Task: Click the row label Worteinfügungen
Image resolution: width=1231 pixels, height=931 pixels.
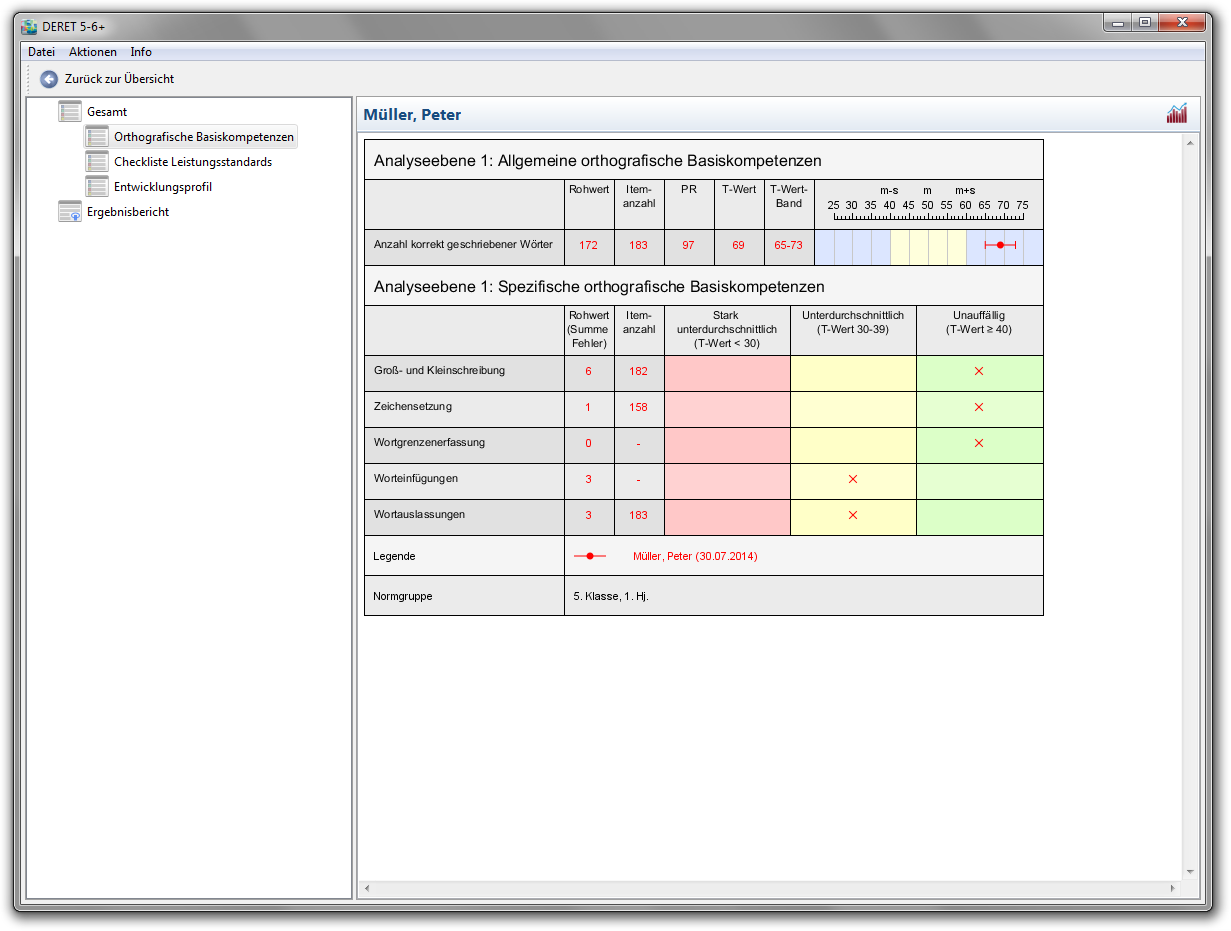Action: (x=416, y=478)
